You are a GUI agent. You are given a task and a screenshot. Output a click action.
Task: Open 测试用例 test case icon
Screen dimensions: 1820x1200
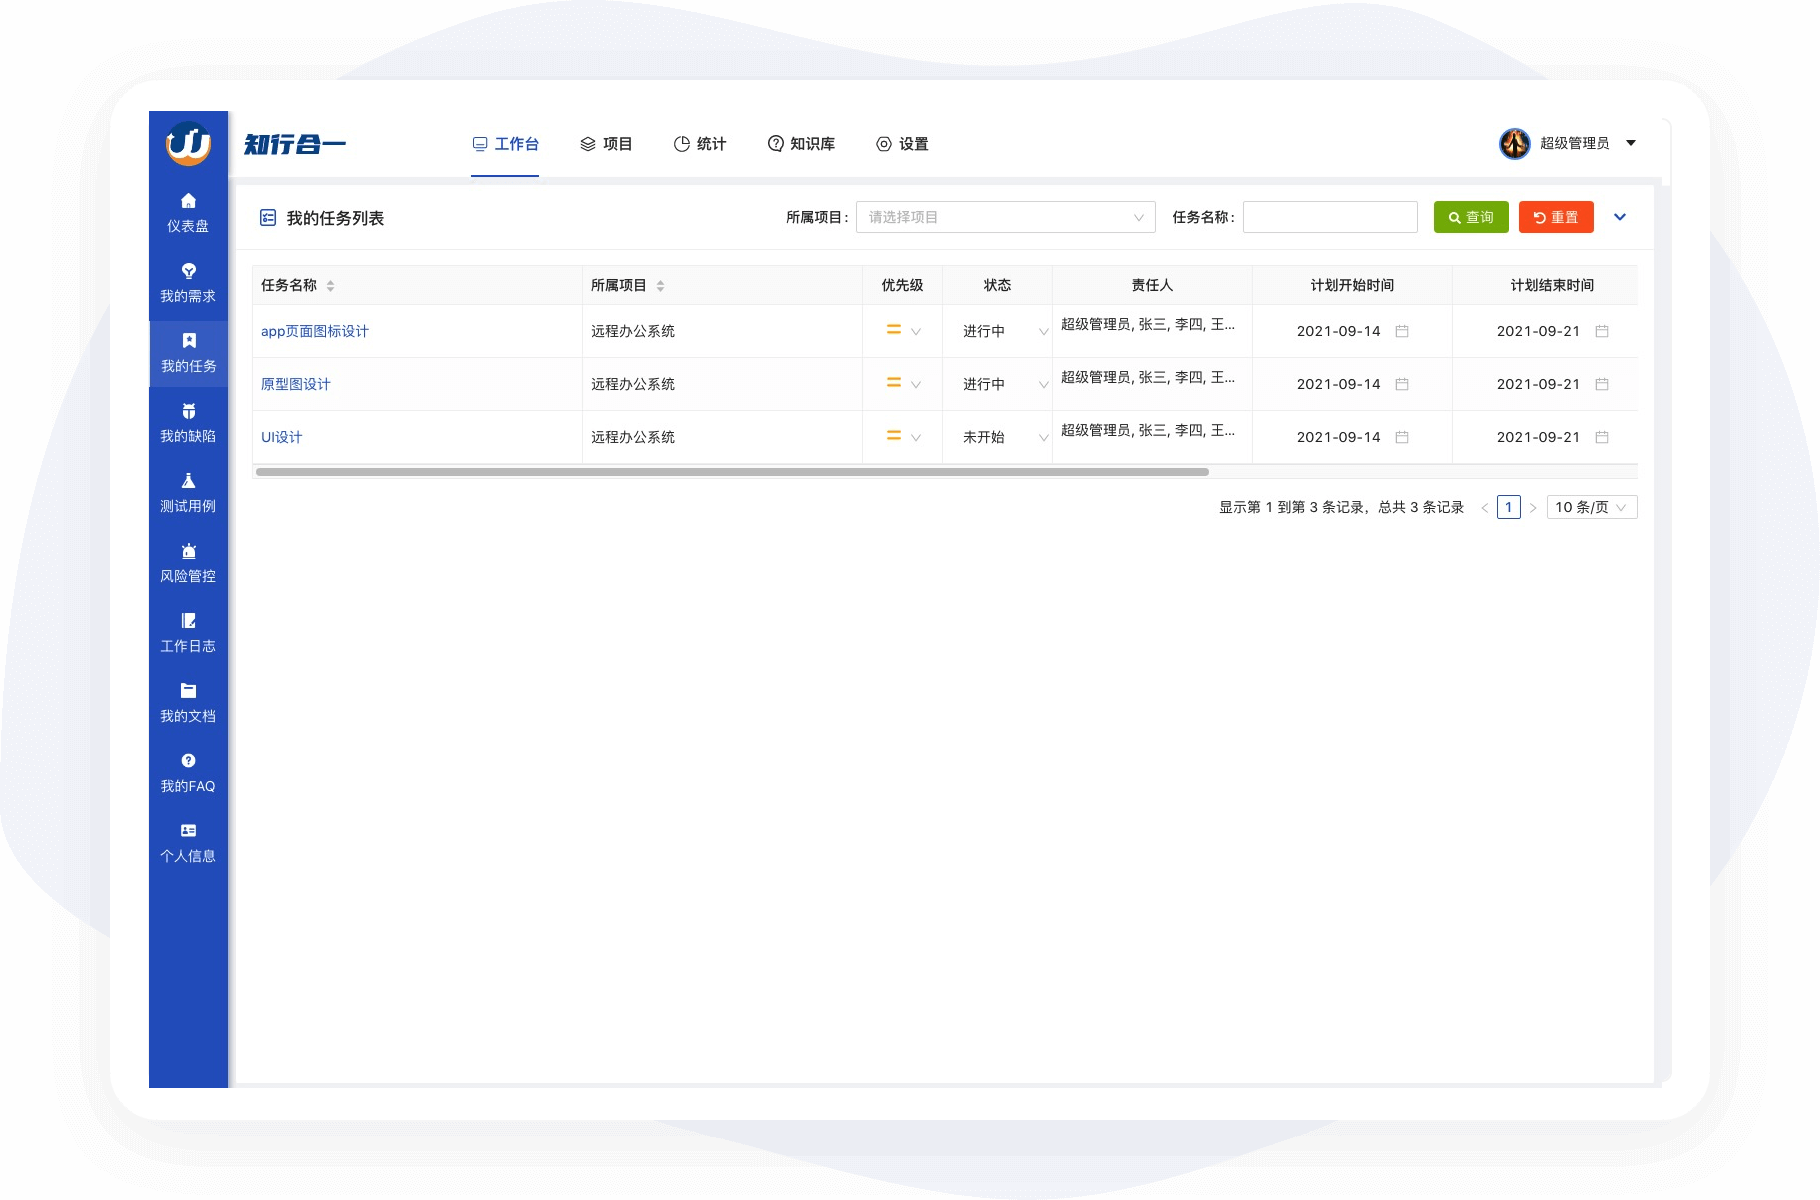188,482
